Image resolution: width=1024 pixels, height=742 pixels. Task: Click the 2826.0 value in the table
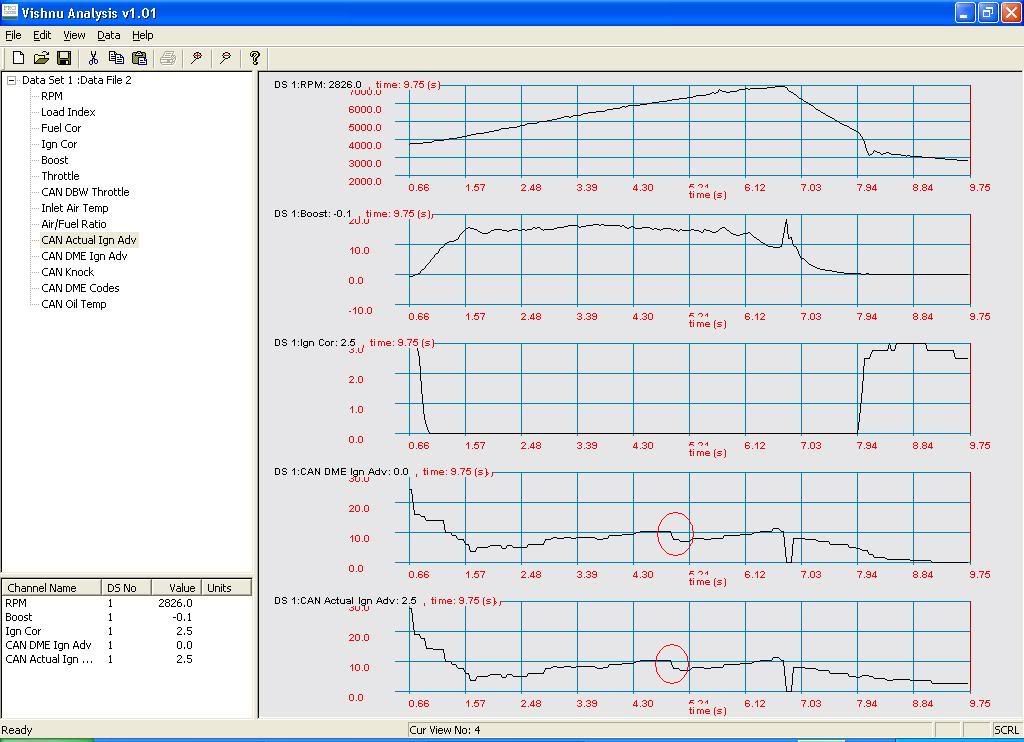tap(175, 604)
